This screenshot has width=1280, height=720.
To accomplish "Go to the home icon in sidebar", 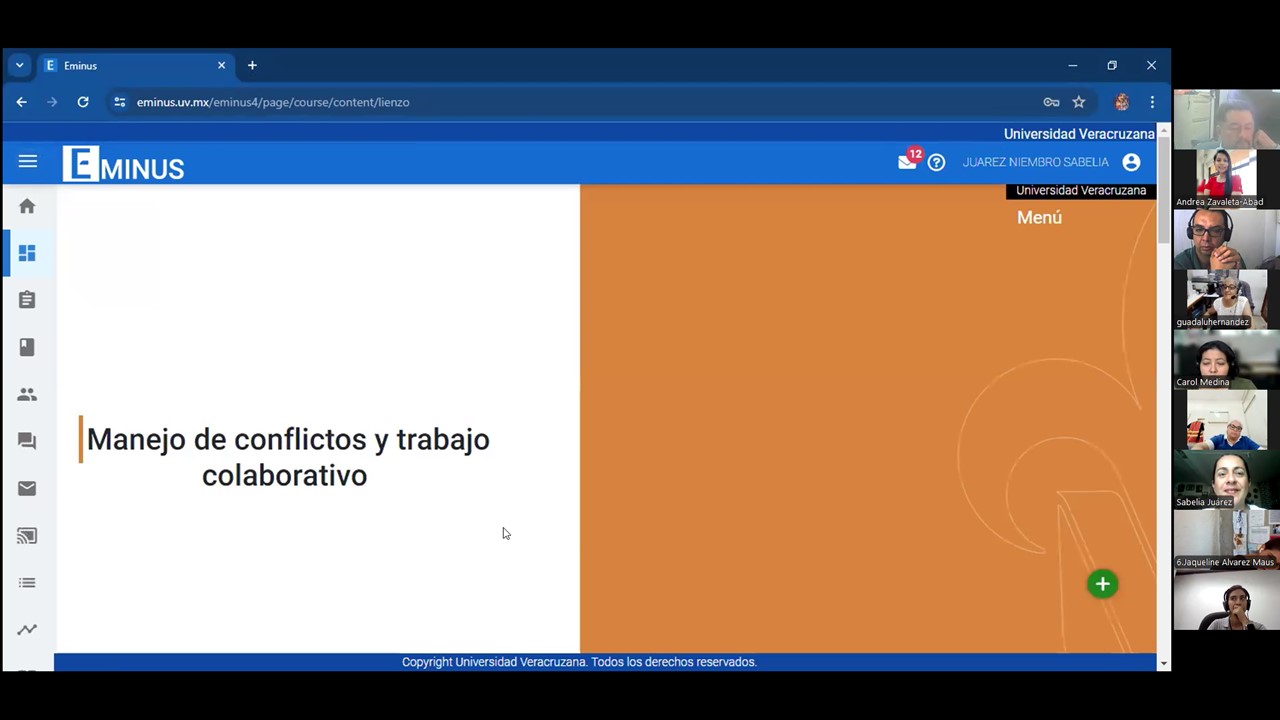I will [x=27, y=206].
